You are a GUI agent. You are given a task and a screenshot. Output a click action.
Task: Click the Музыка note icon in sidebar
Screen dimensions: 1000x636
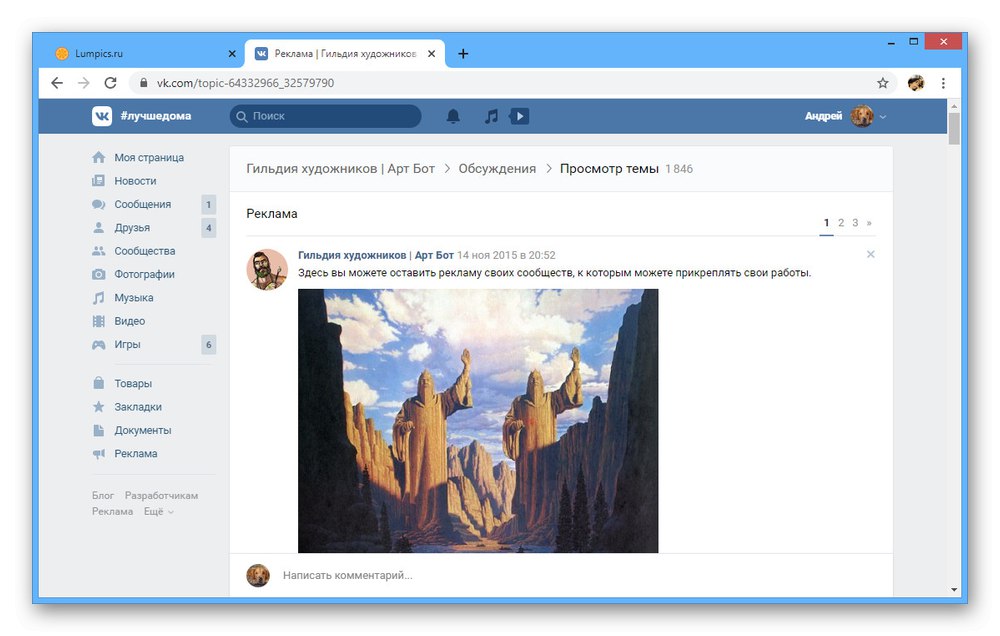(x=98, y=298)
